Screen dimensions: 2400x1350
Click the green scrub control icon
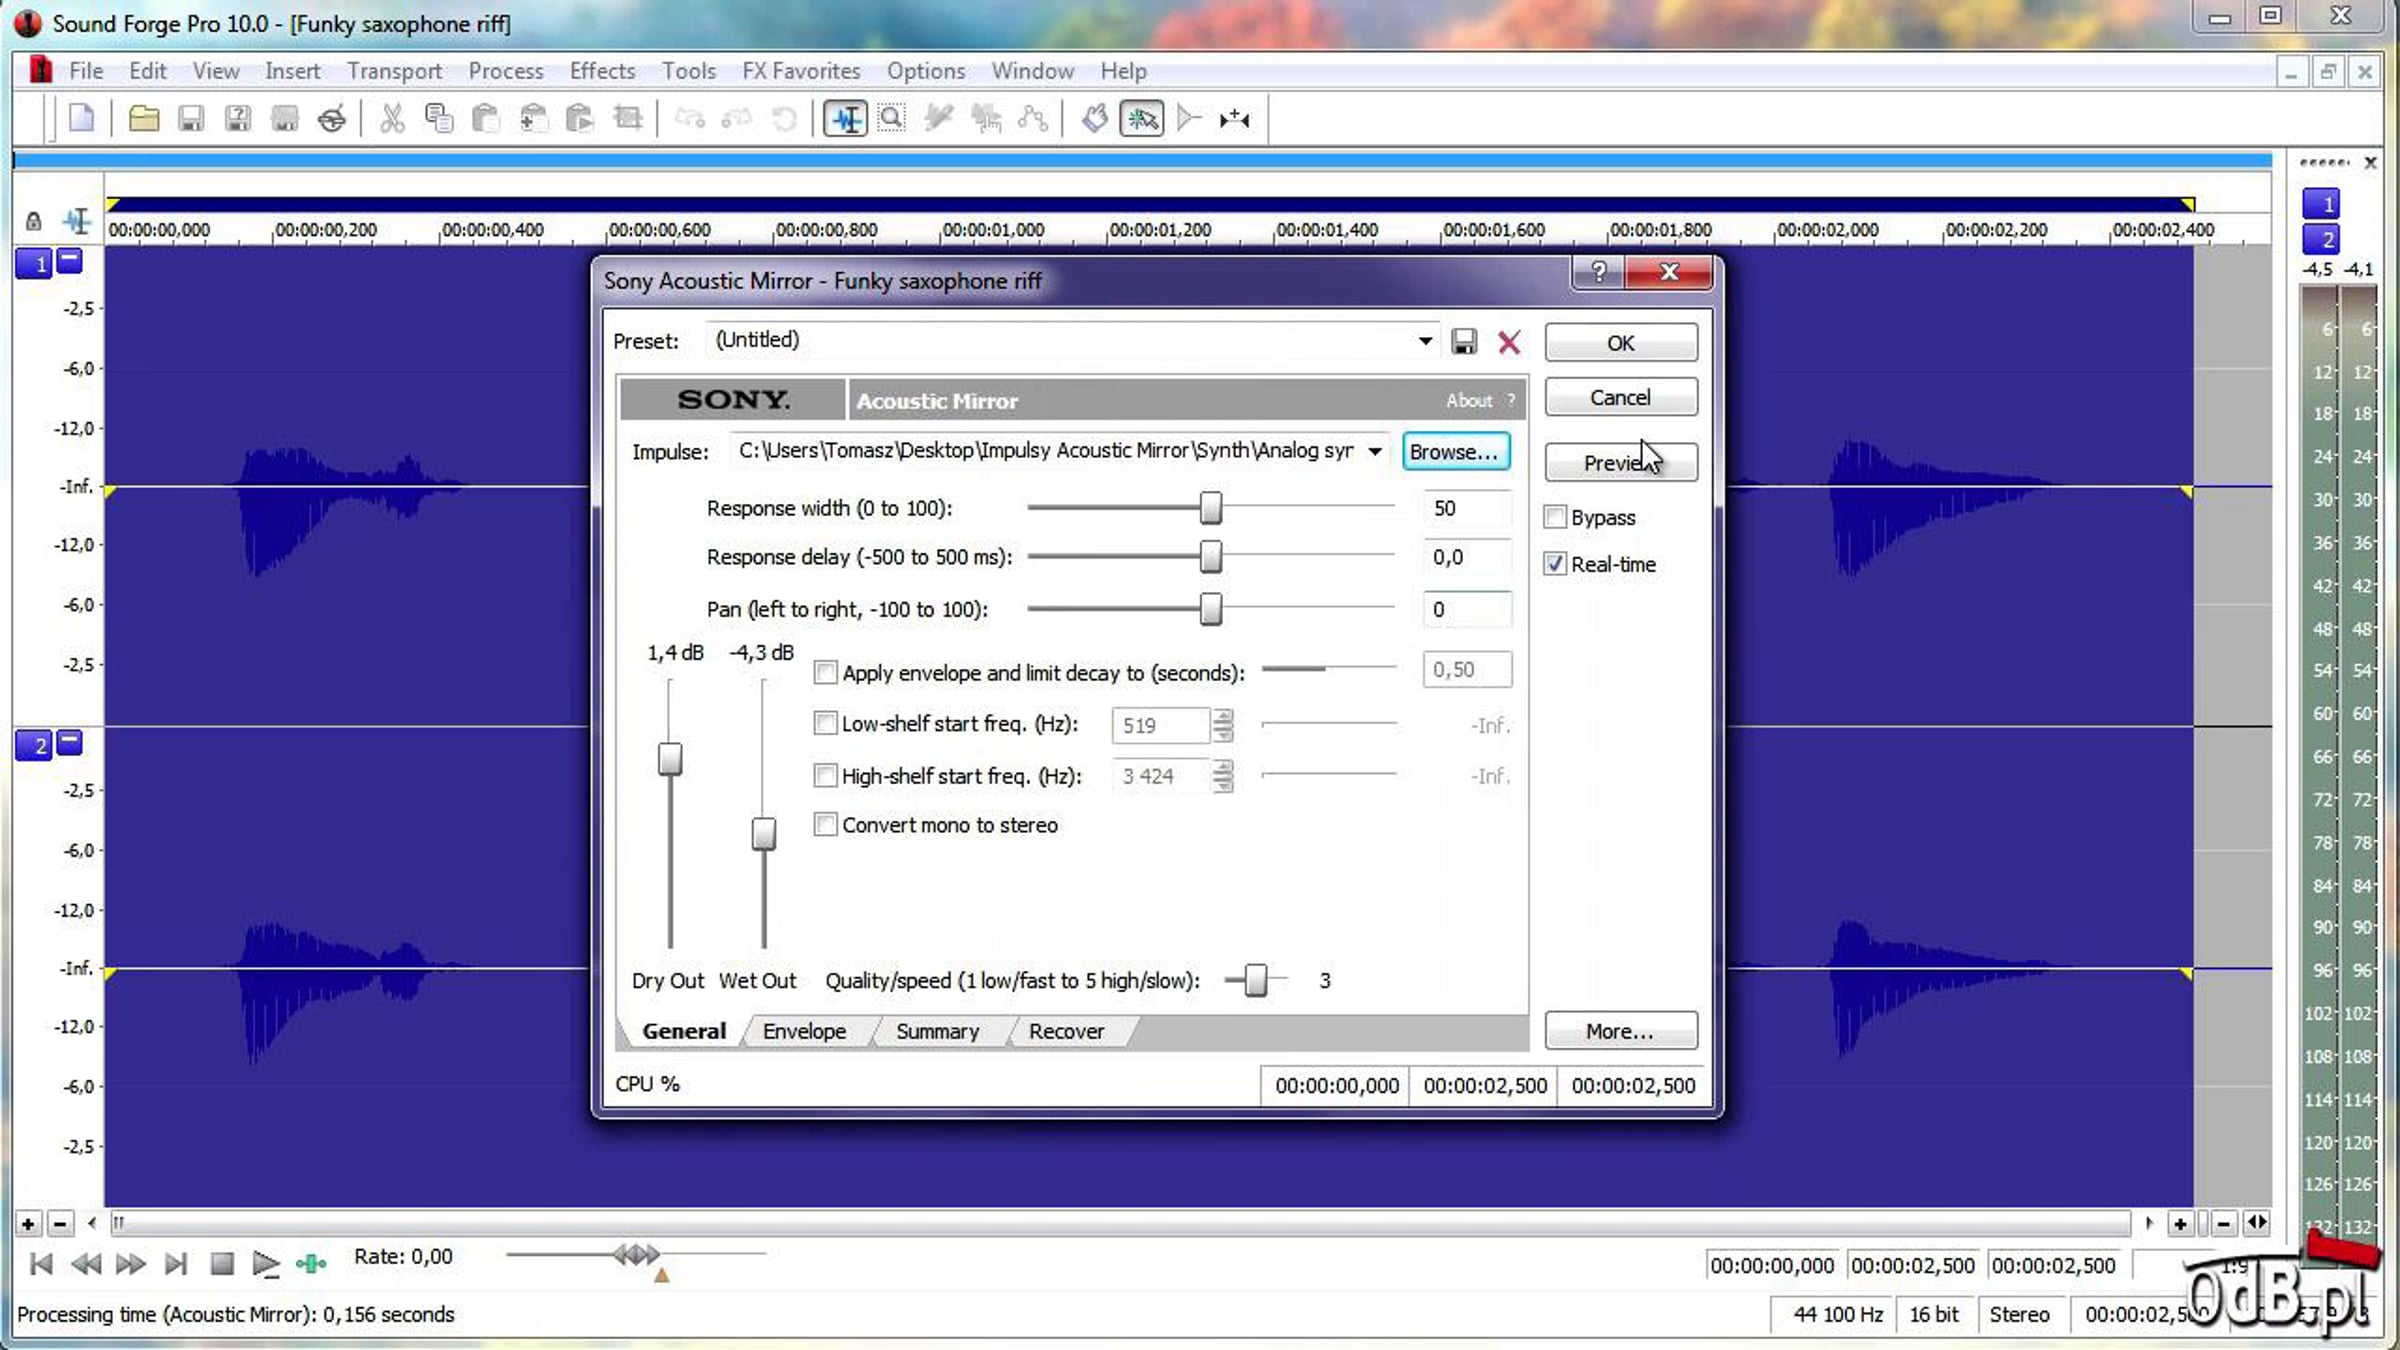pos(311,1264)
